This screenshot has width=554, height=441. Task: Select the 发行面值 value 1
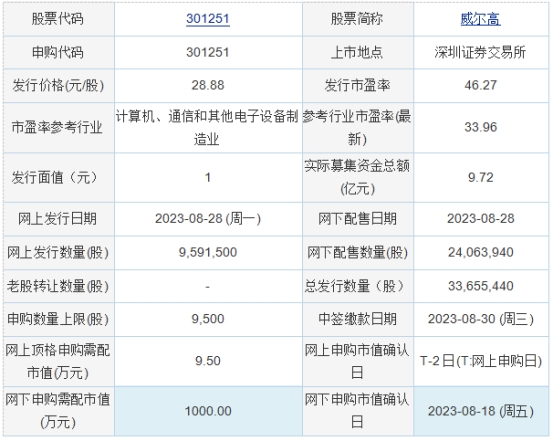click(208, 177)
